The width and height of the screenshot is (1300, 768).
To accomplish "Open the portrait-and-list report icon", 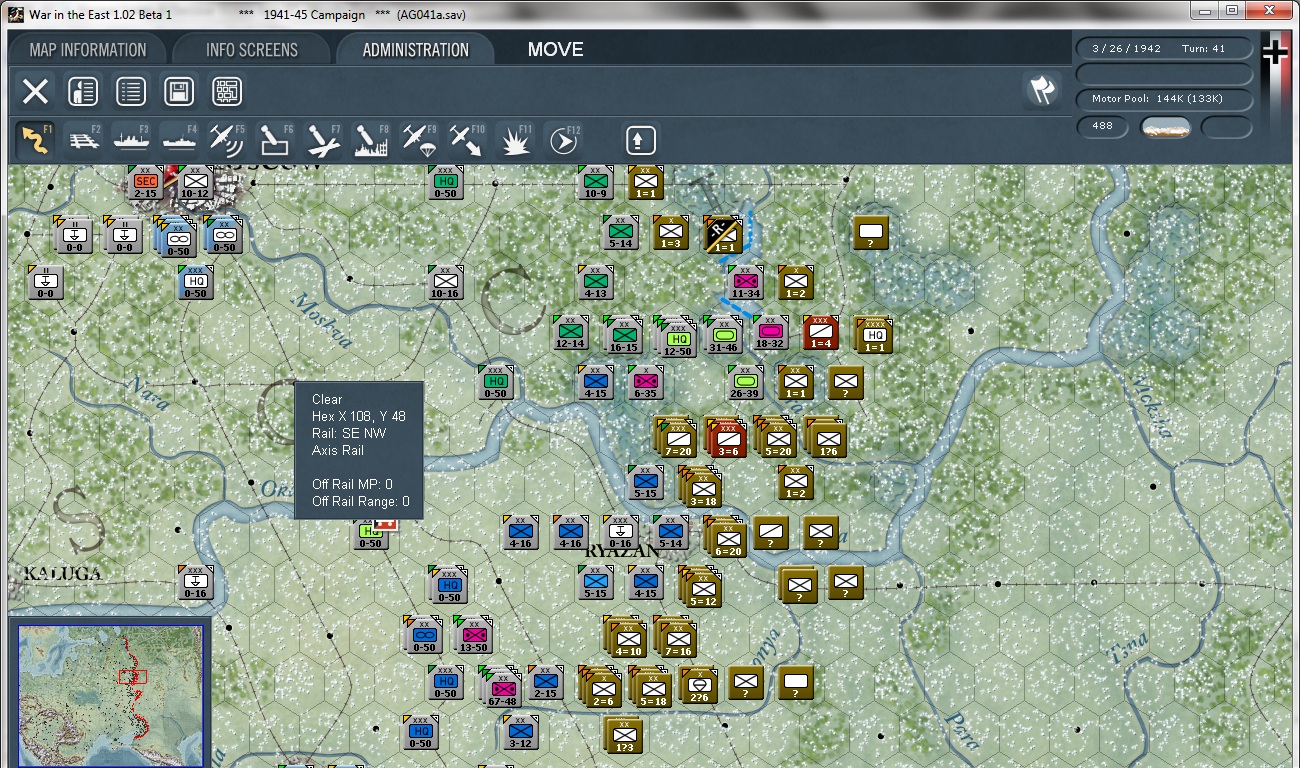I will tap(83, 92).
